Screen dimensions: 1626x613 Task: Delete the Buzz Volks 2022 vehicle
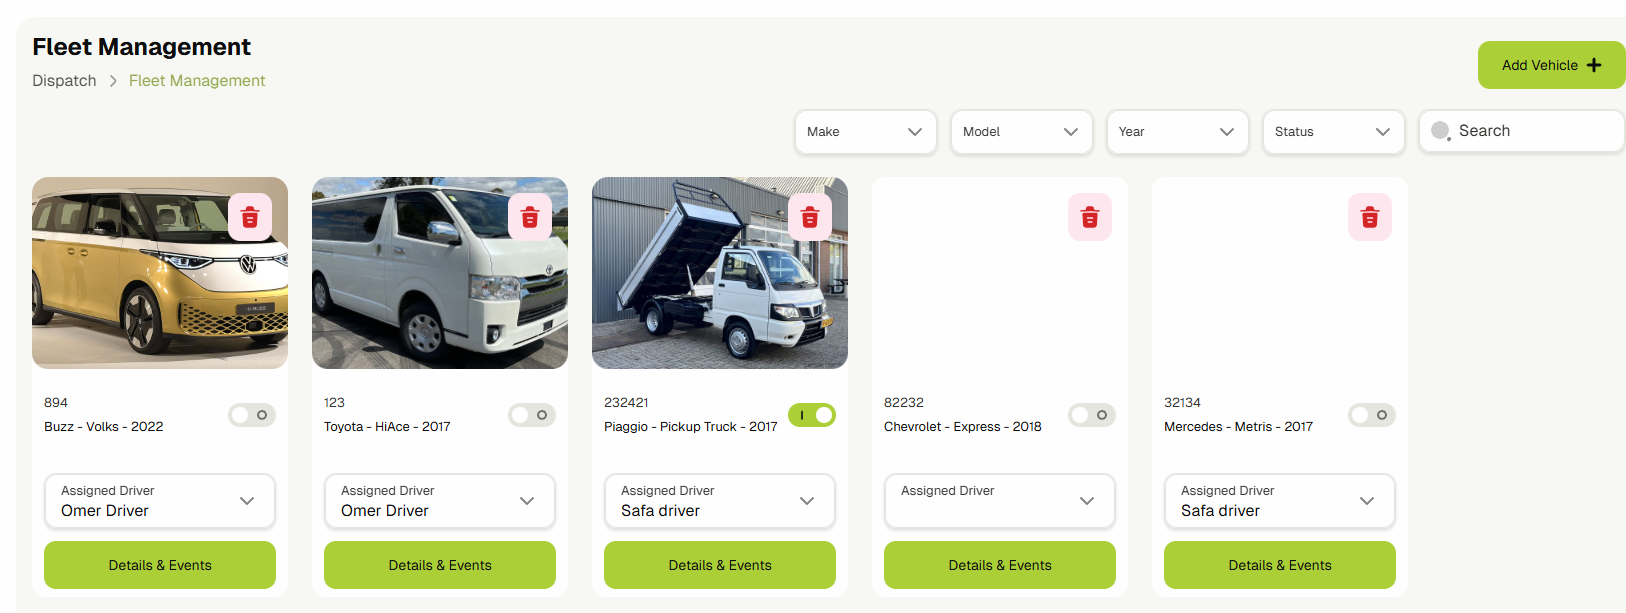point(250,217)
